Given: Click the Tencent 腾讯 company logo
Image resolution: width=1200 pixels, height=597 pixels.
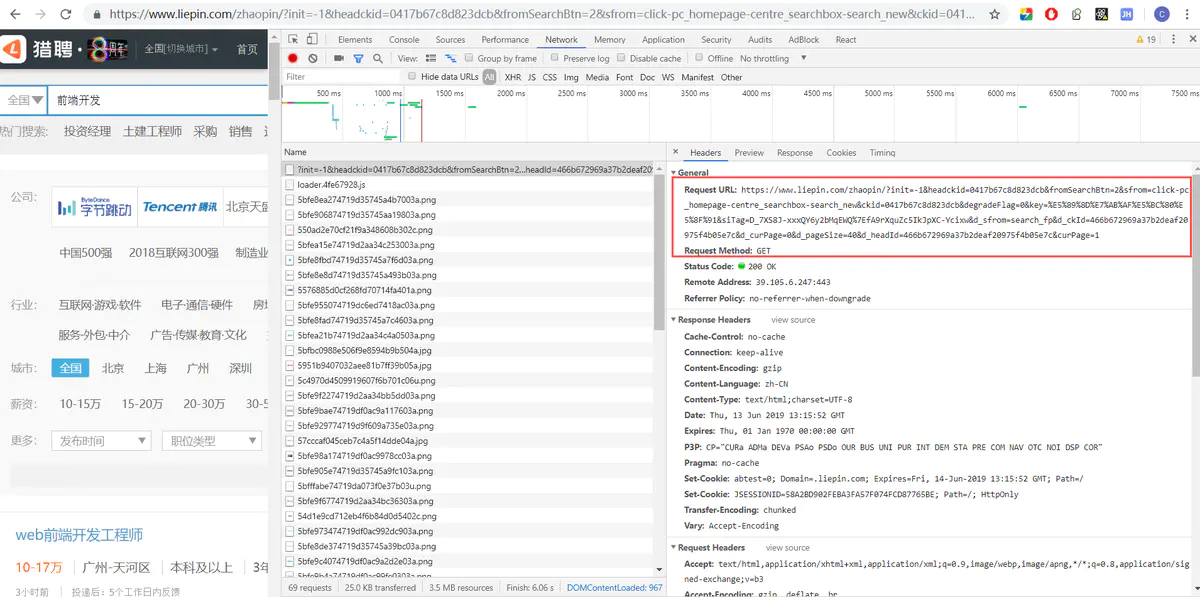Looking at the screenshot, I should tap(179, 207).
